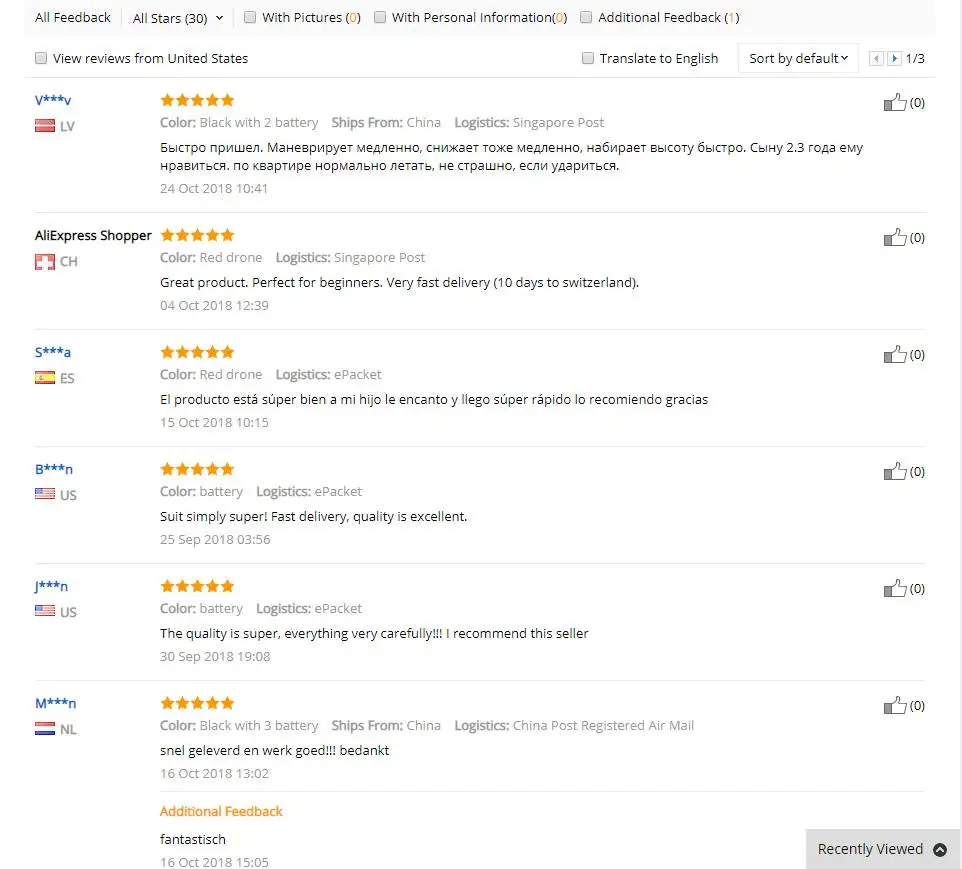Go to previous review page arrow
Image resolution: width=962 pixels, height=869 pixels.
click(876, 58)
